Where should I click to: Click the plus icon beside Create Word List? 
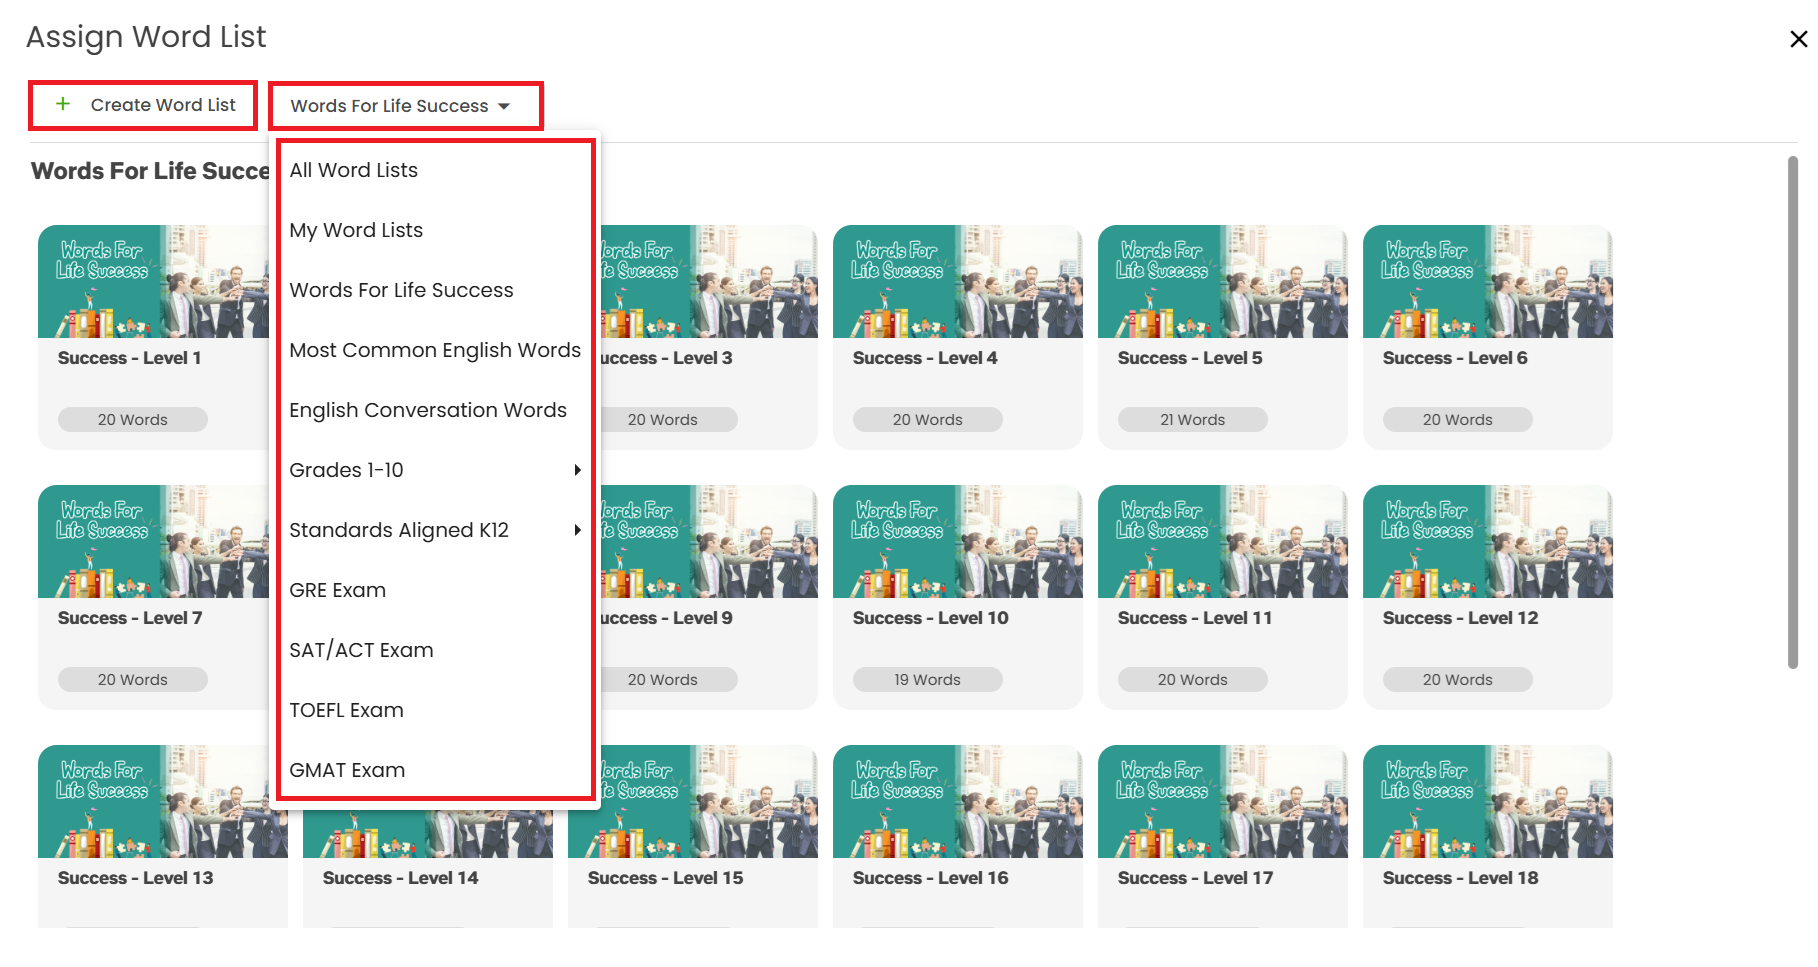(x=63, y=104)
